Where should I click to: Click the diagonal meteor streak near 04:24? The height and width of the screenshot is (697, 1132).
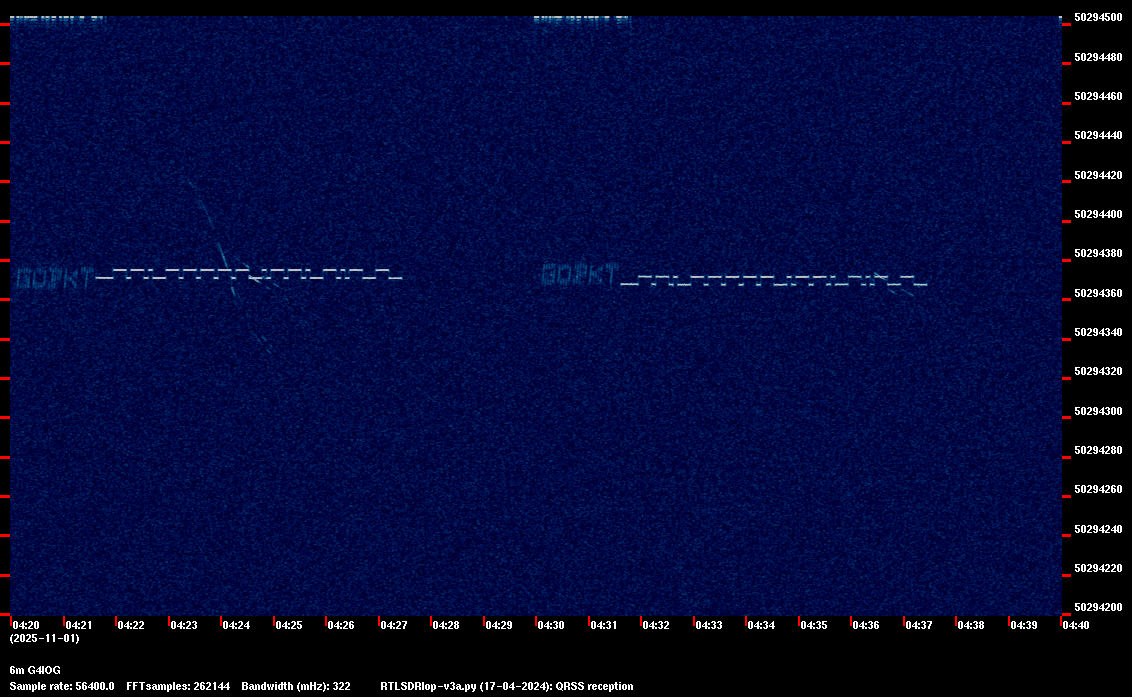pyautogui.click(x=228, y=267)
